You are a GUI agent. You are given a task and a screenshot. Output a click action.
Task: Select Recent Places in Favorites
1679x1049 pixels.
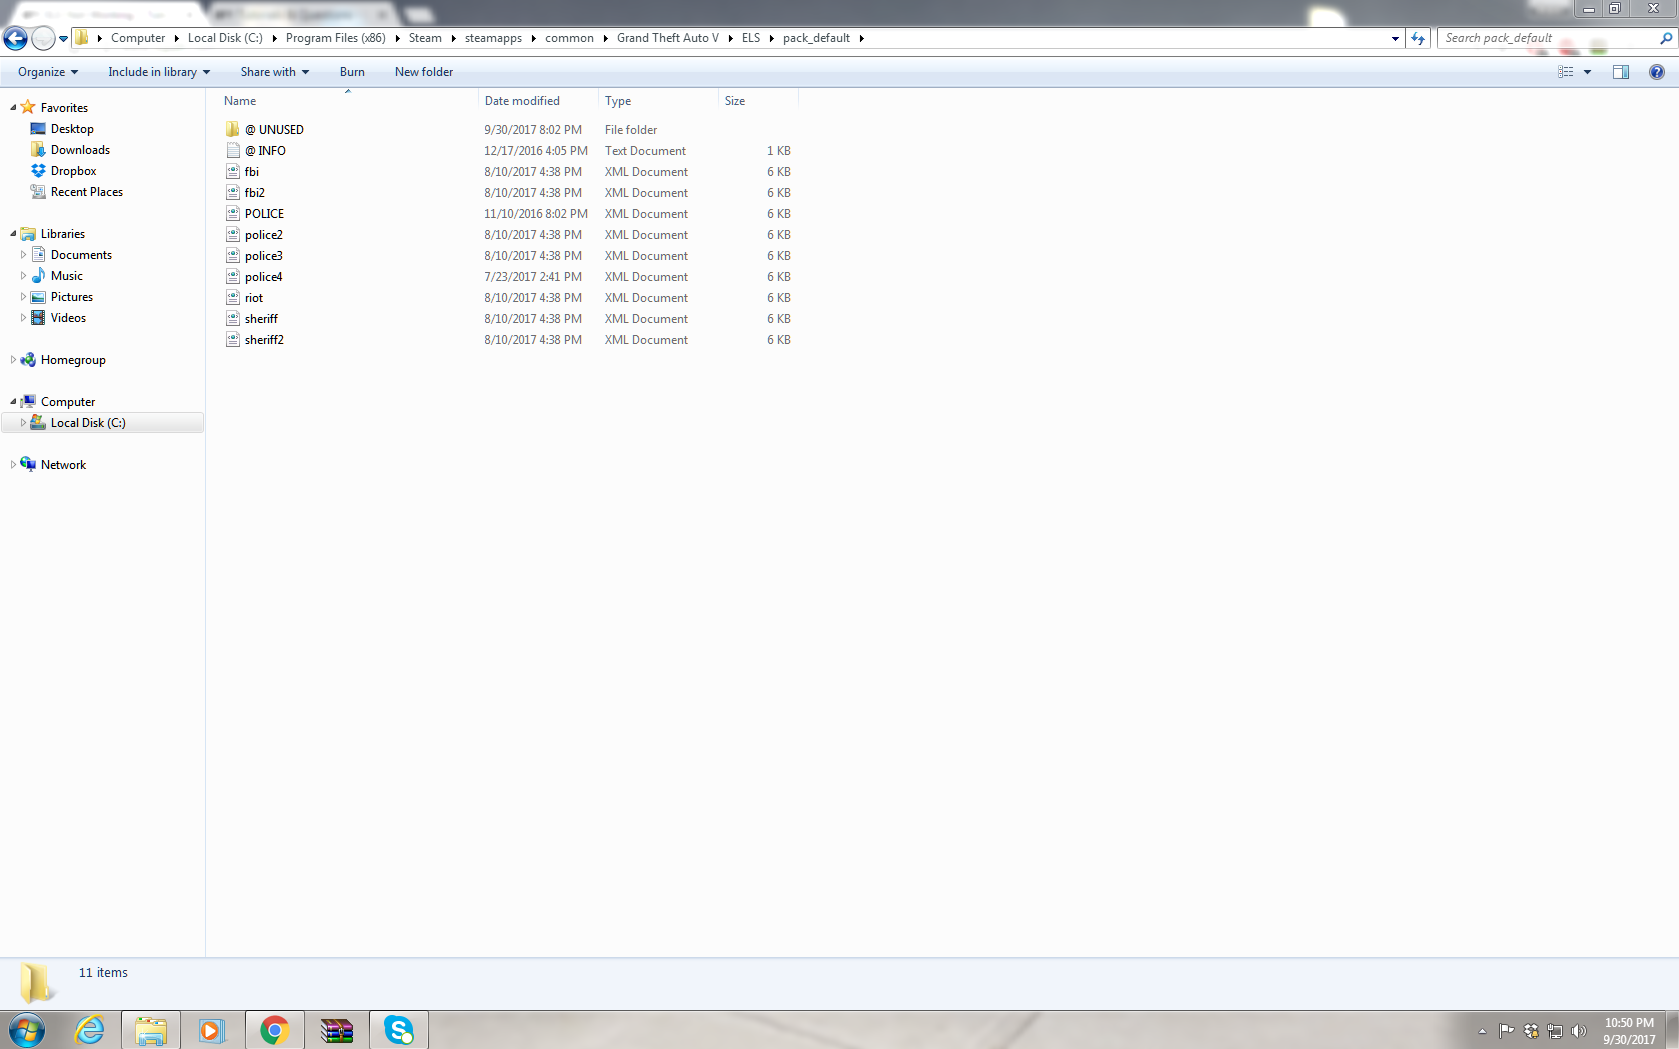(86, 192)
